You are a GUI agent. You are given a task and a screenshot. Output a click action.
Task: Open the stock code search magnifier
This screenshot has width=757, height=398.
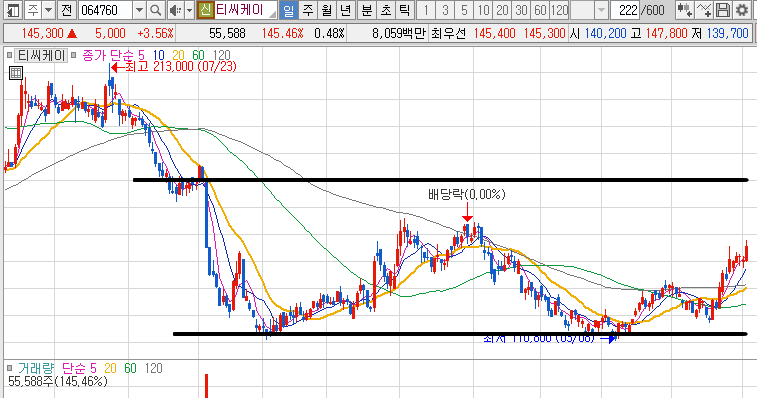155,10
